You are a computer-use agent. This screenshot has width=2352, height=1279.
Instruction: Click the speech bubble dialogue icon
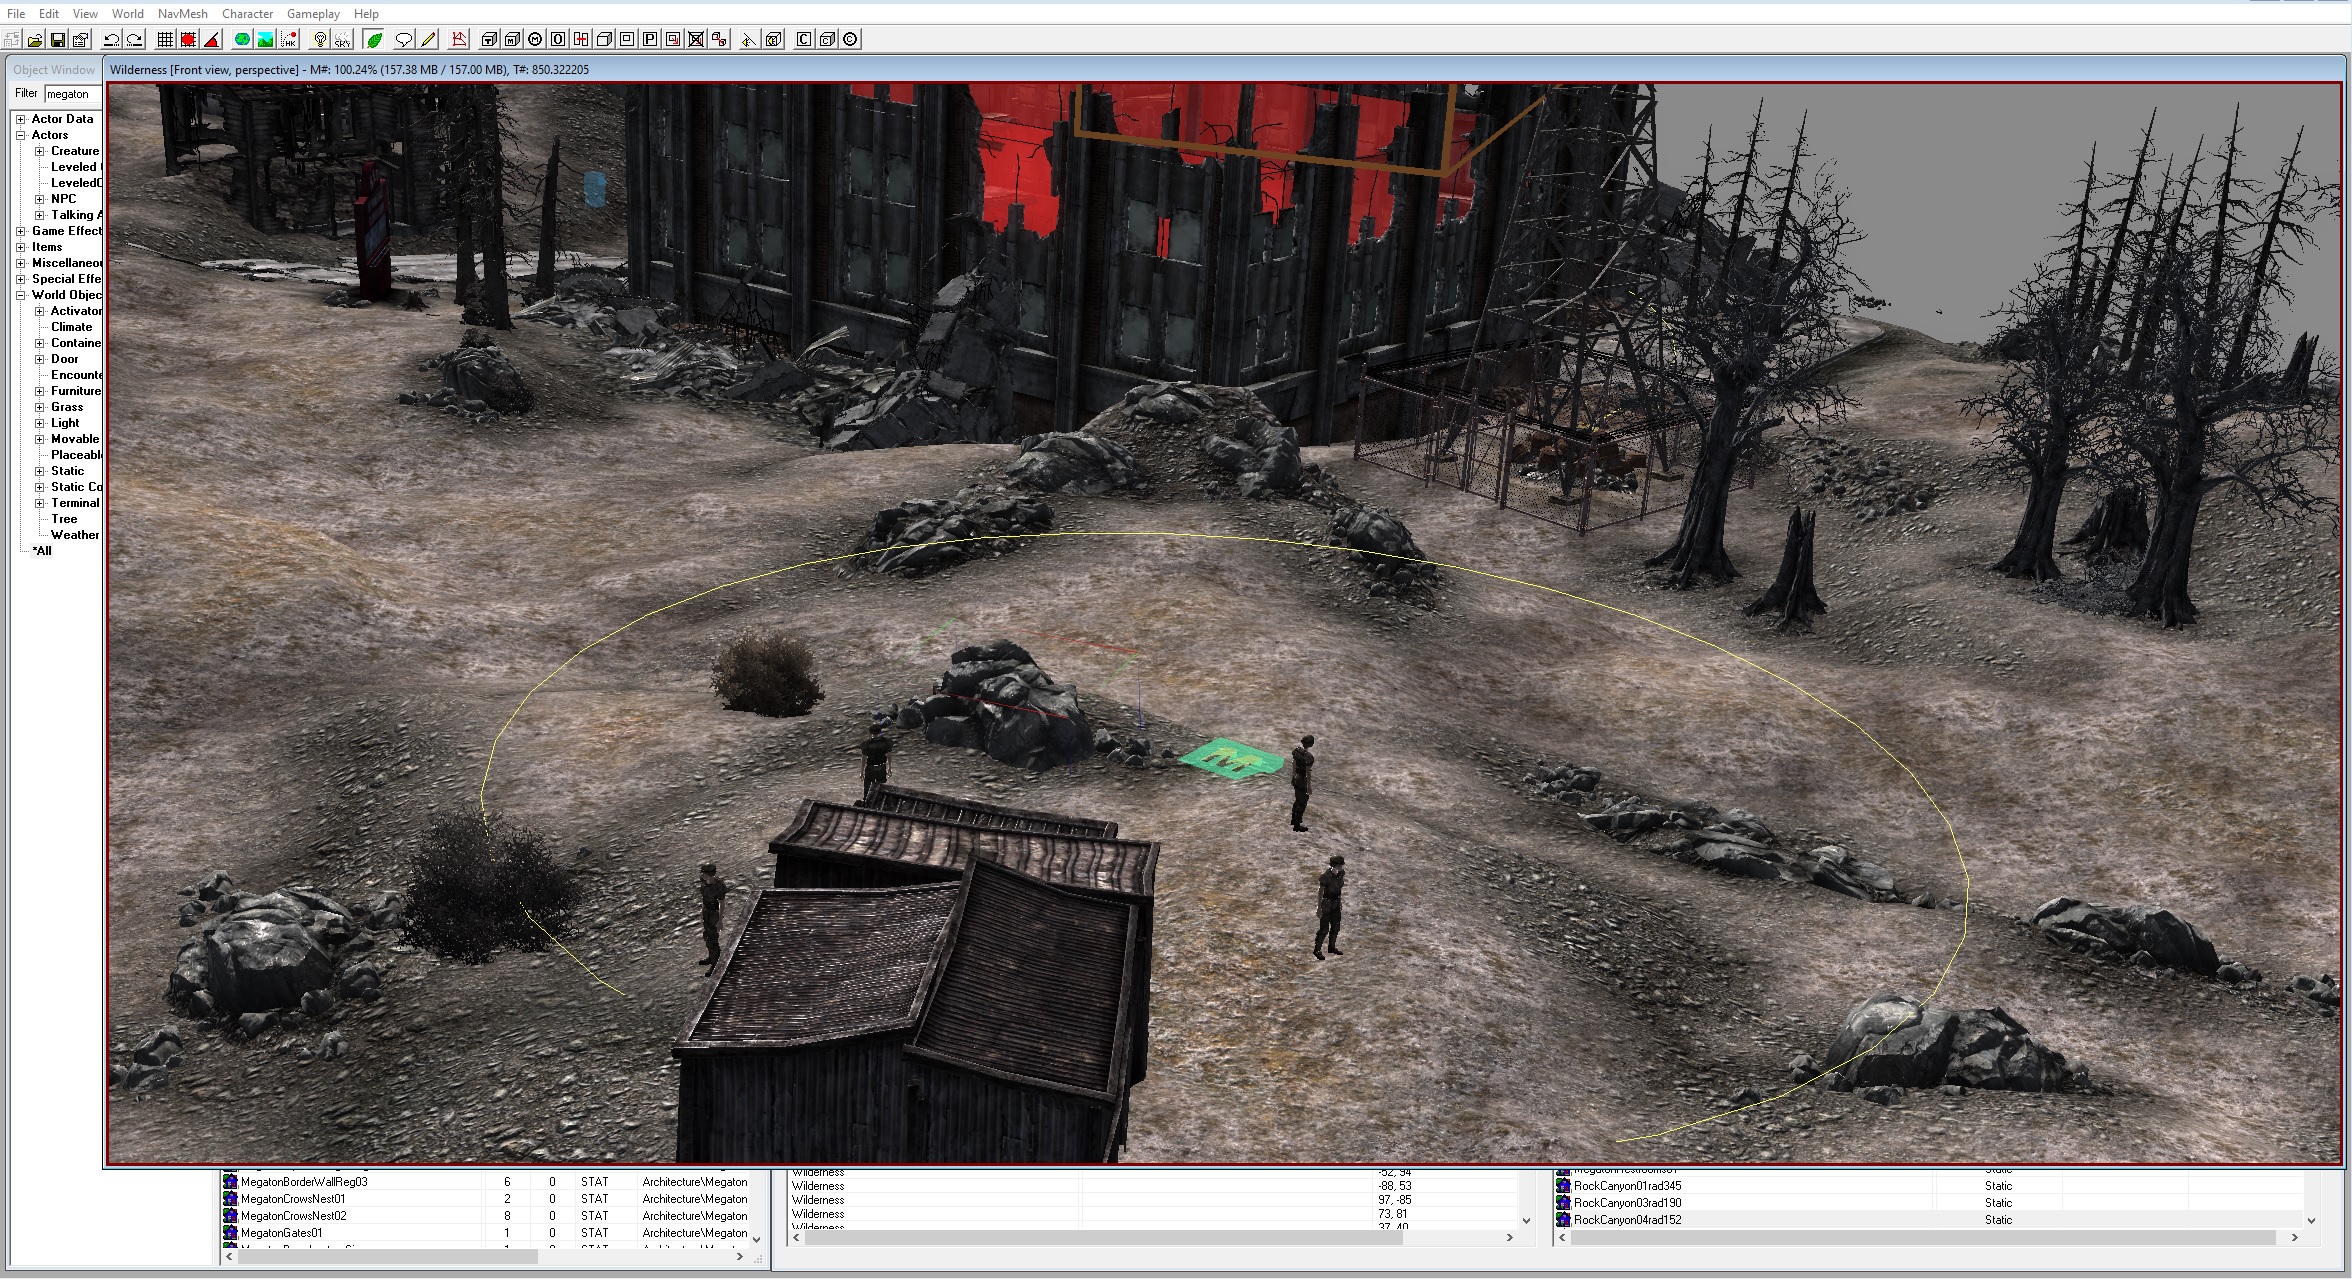point(404,40)
